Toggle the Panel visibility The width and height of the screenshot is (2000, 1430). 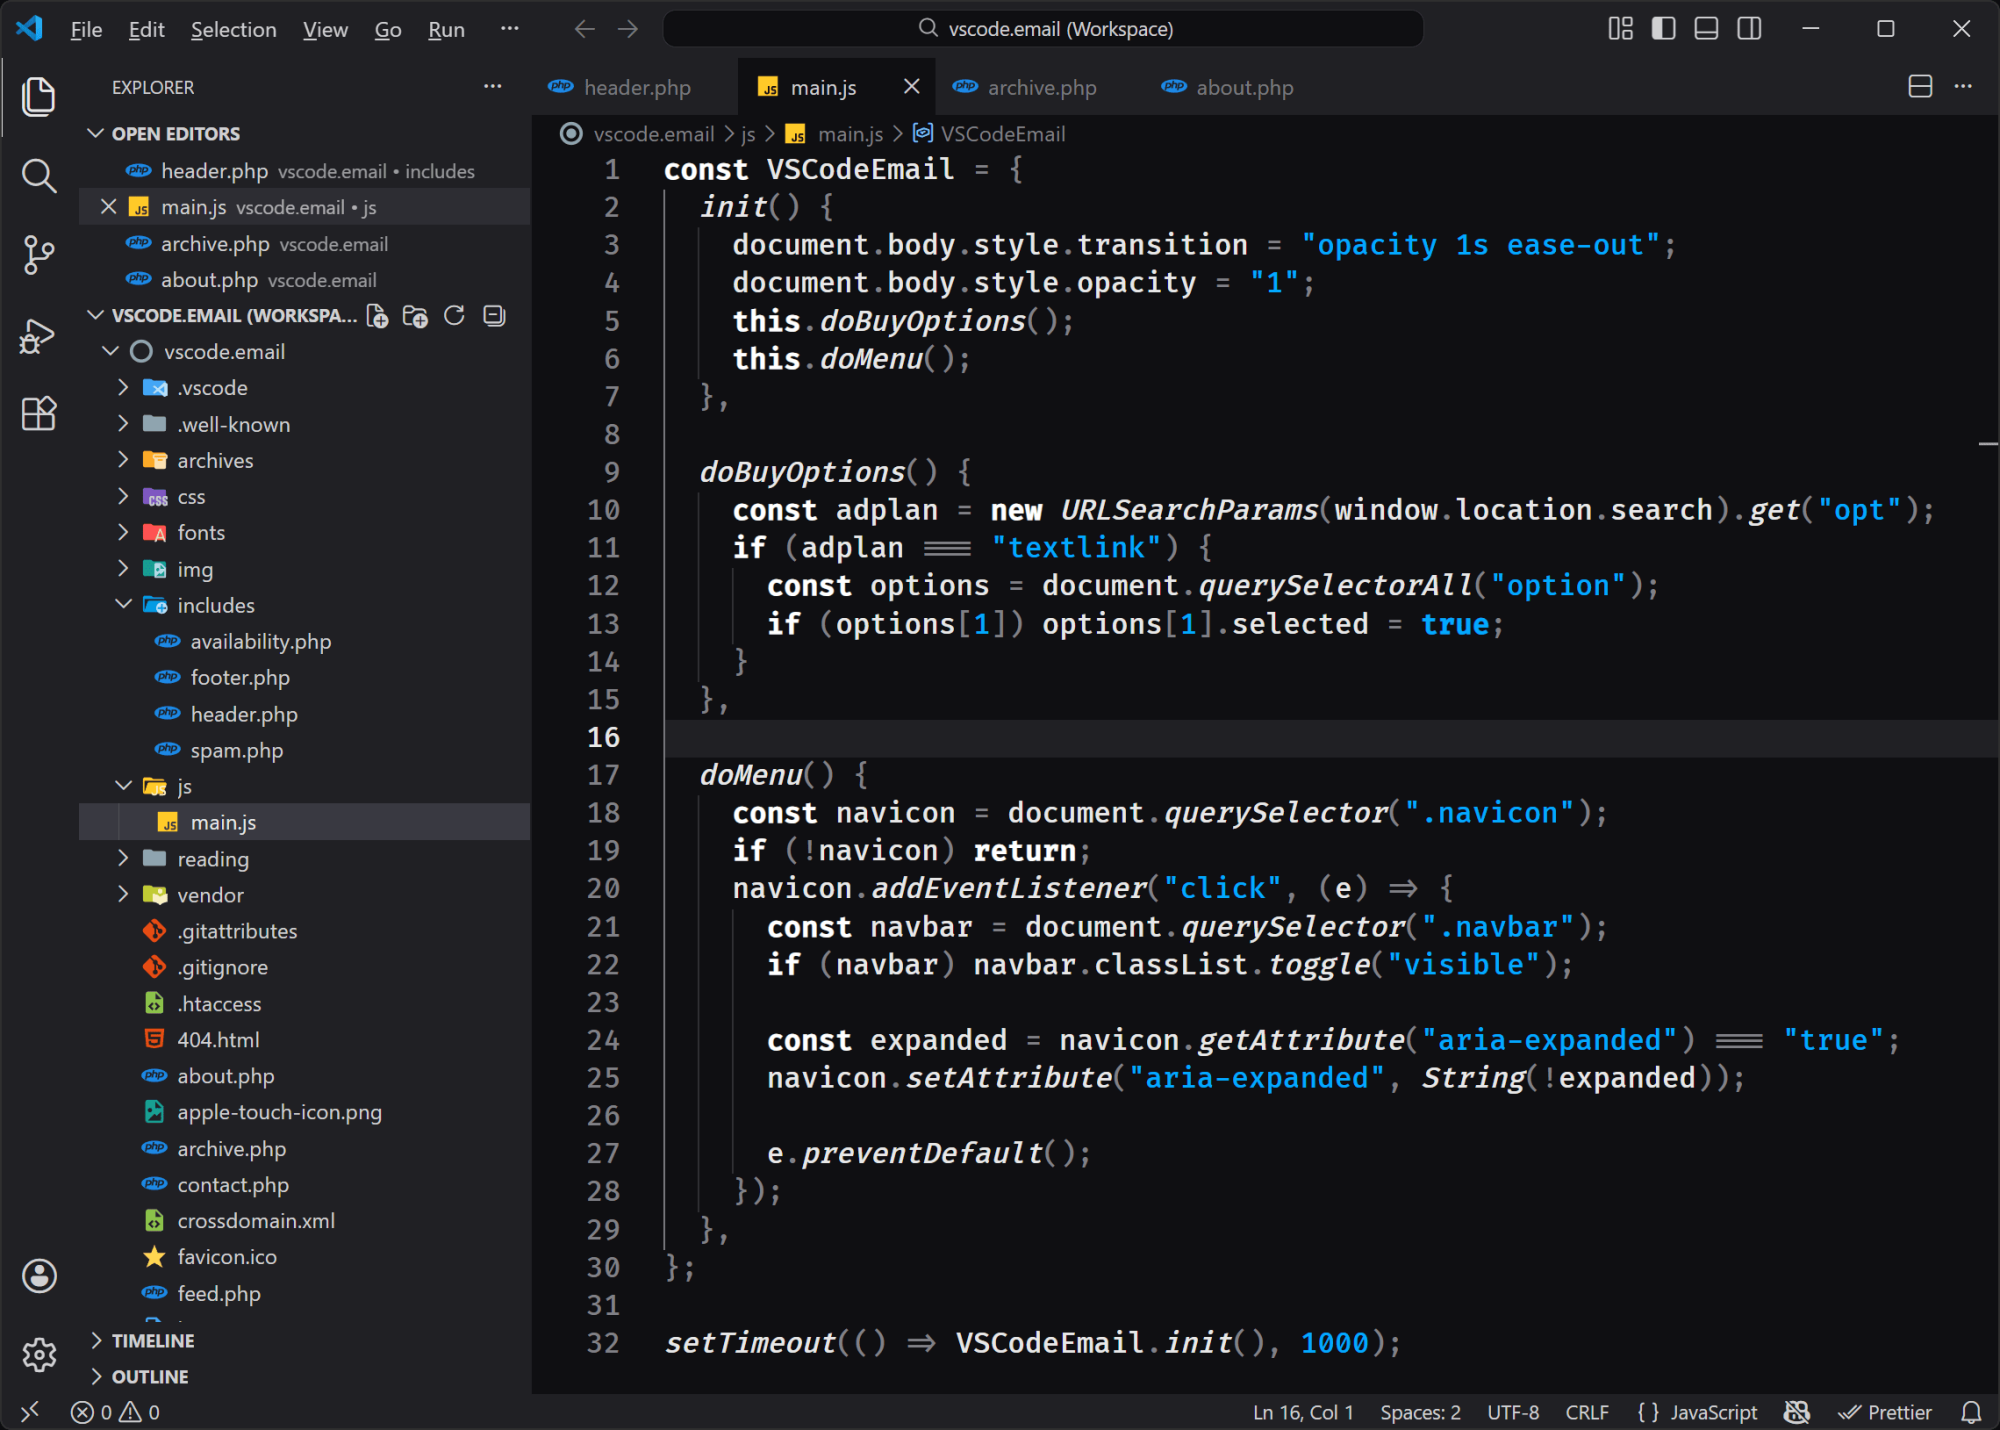pos(1705,29)
